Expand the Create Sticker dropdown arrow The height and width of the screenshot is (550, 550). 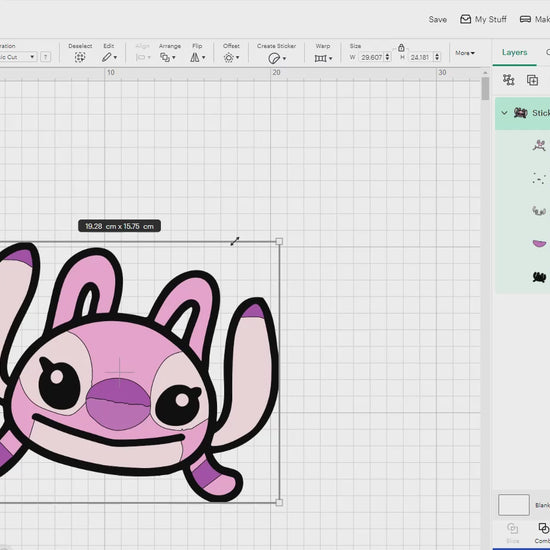point(284,59)
